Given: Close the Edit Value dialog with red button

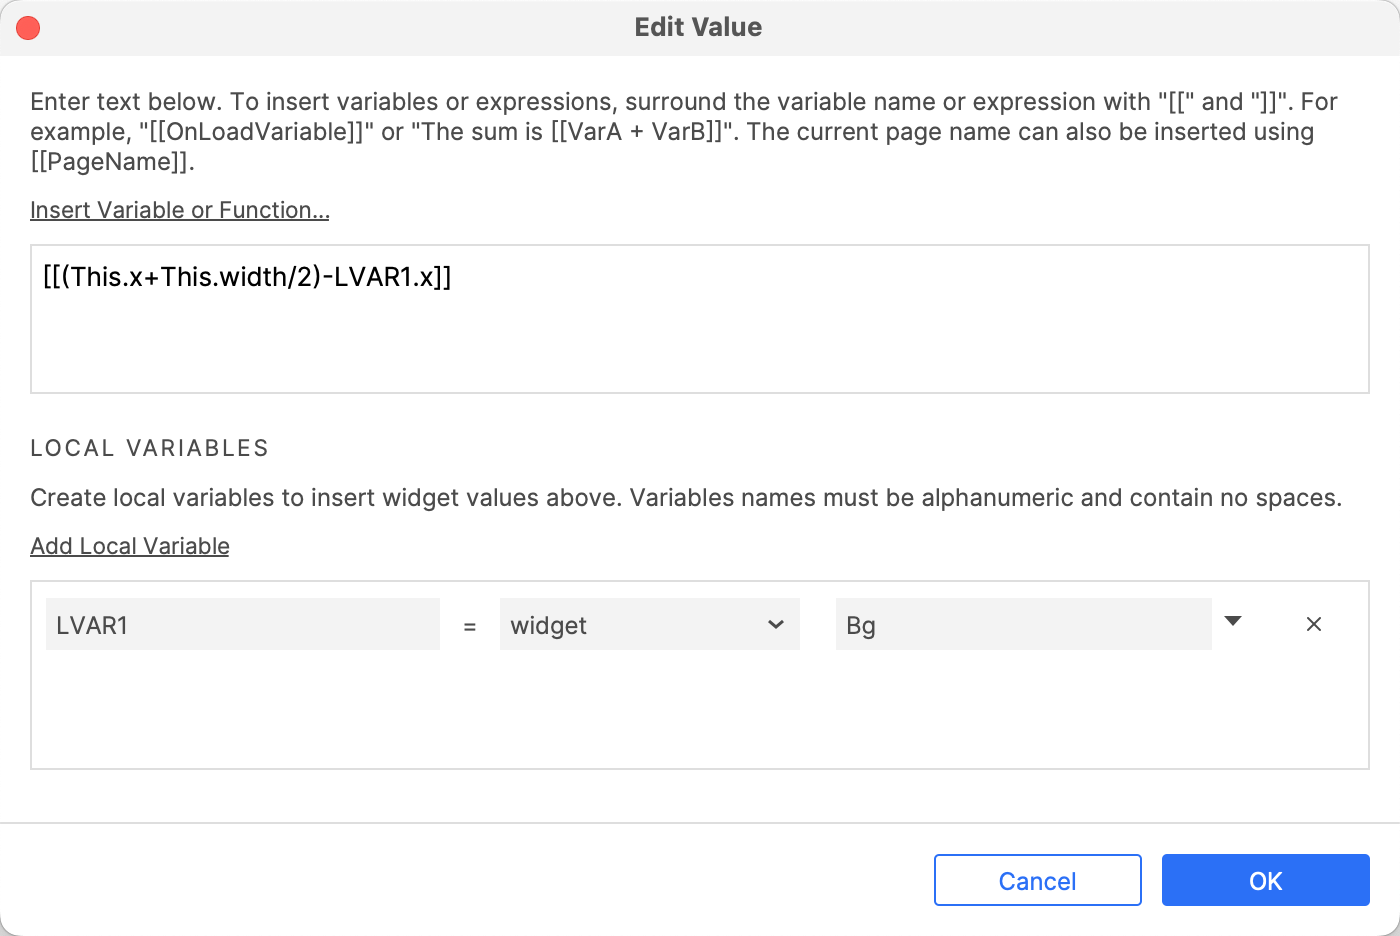Looking at the screenshot, I should tap(28, 28).
